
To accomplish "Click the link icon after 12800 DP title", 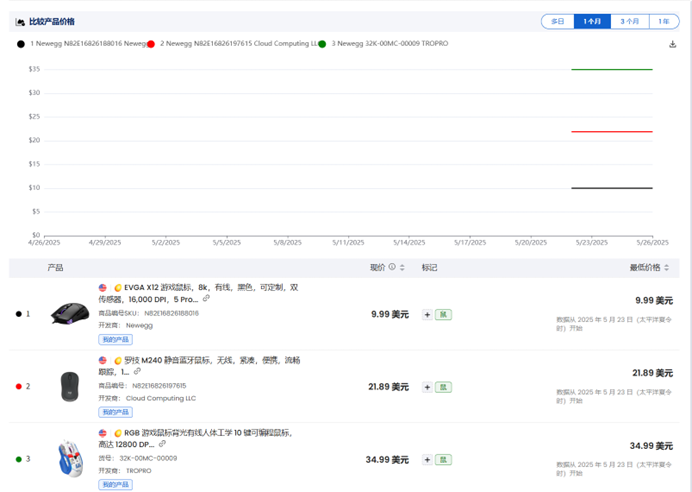I will coord(162,443).
